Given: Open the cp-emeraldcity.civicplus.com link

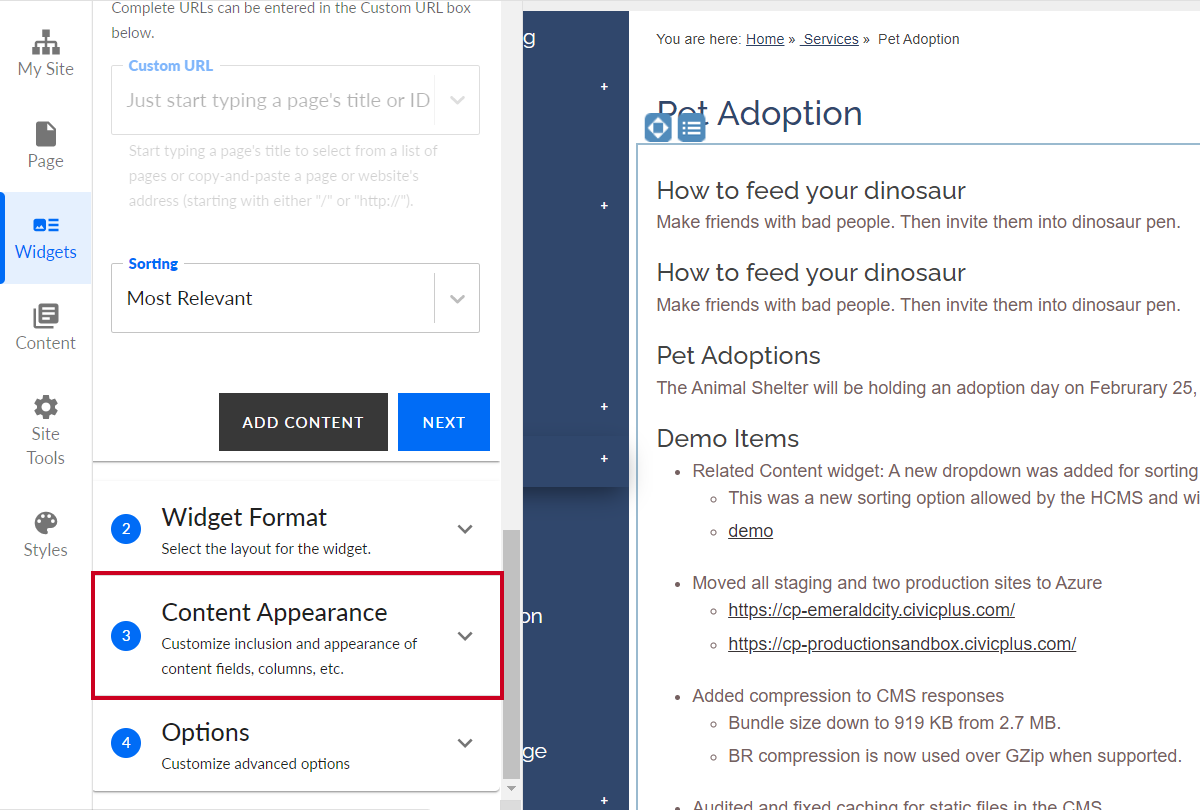Looking at the screenshot, I should (x=871, y=609).
